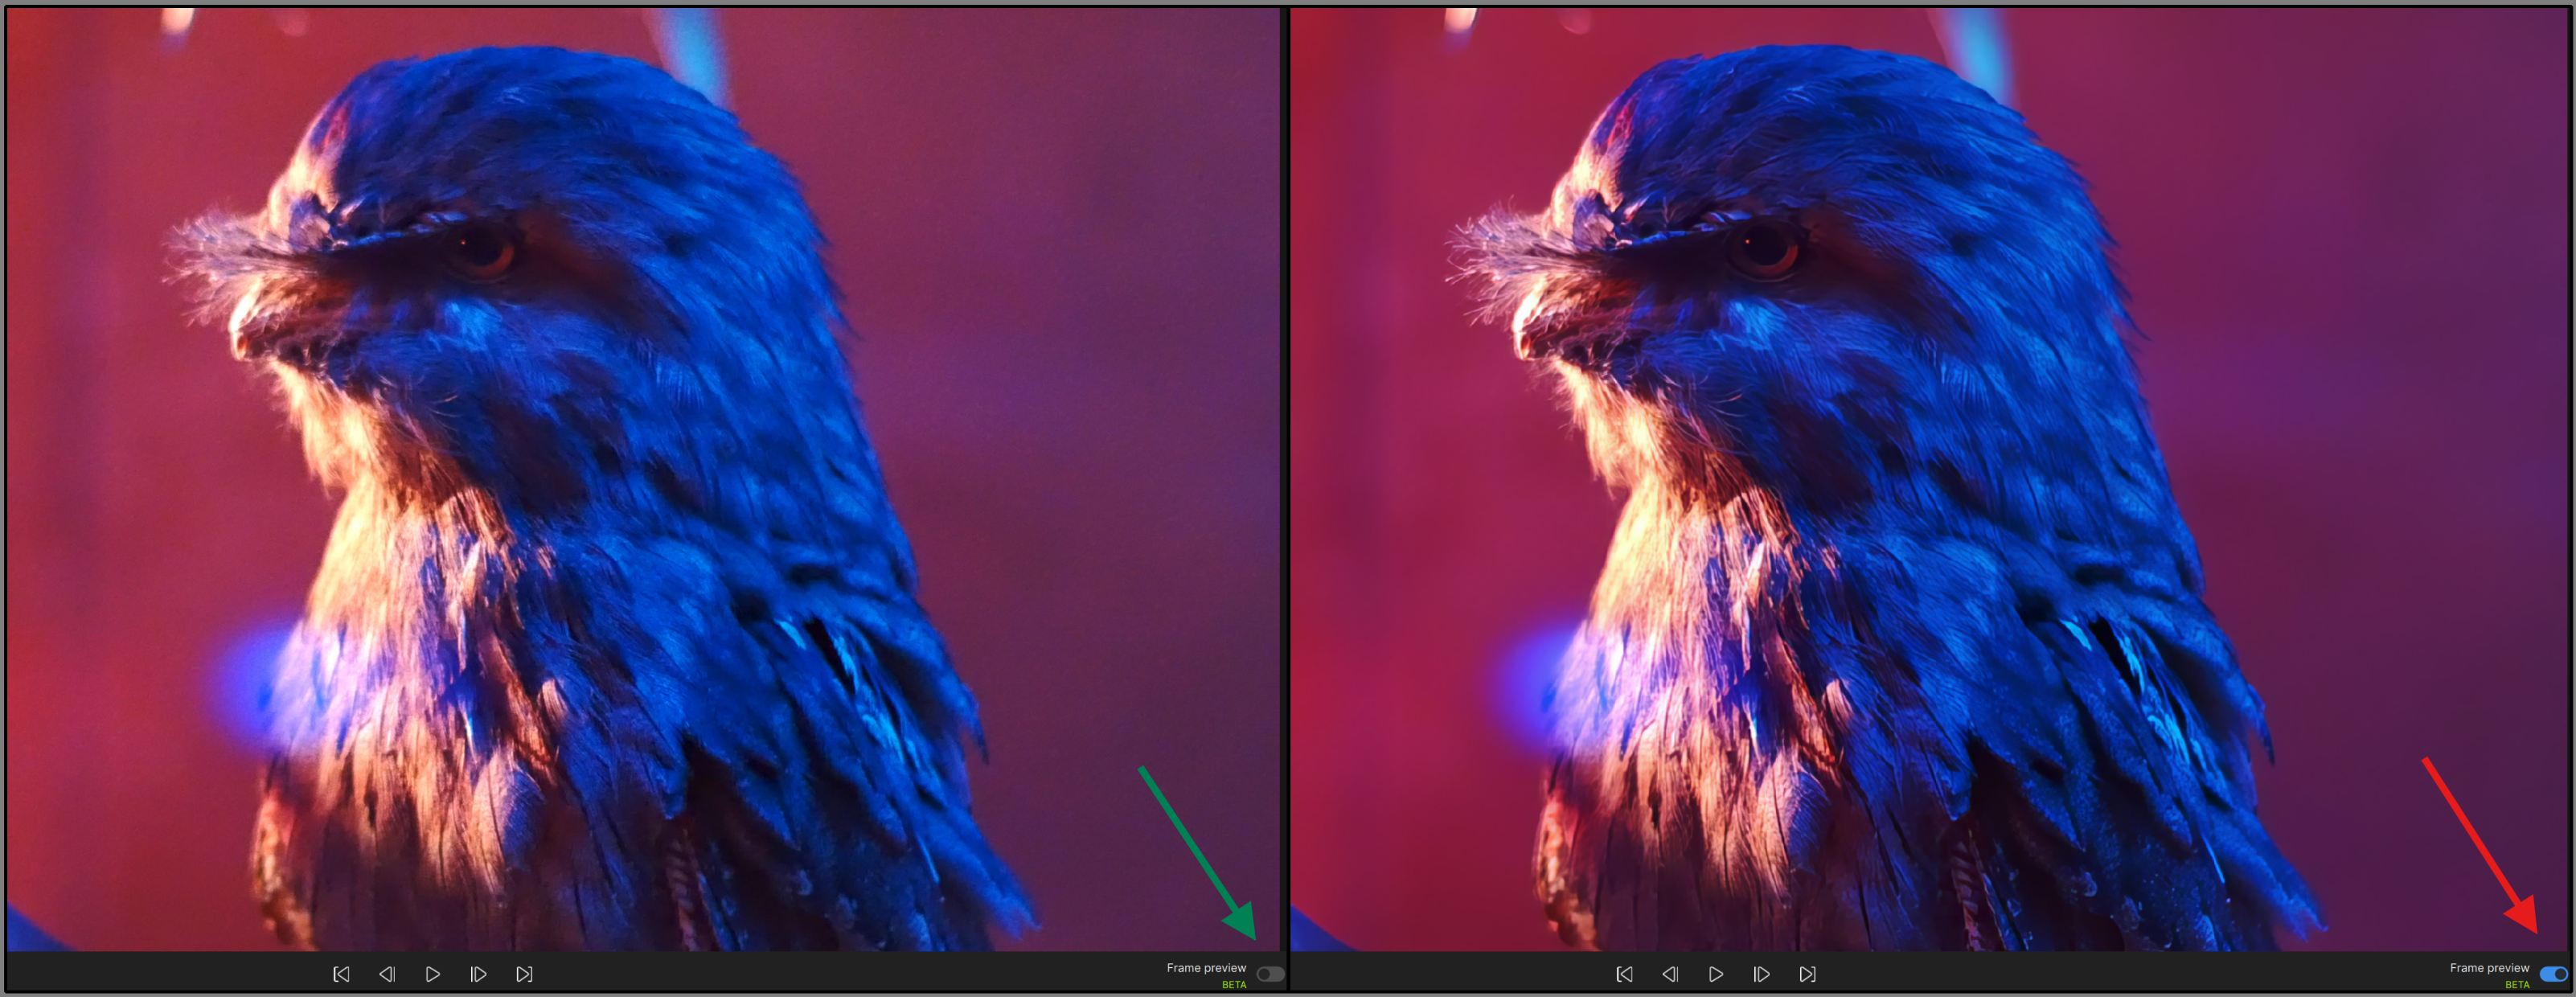The height and width of the screenshot is (997, 2576).
Task: Step back one frame in left viewer
Action: [x=387, y=974]
